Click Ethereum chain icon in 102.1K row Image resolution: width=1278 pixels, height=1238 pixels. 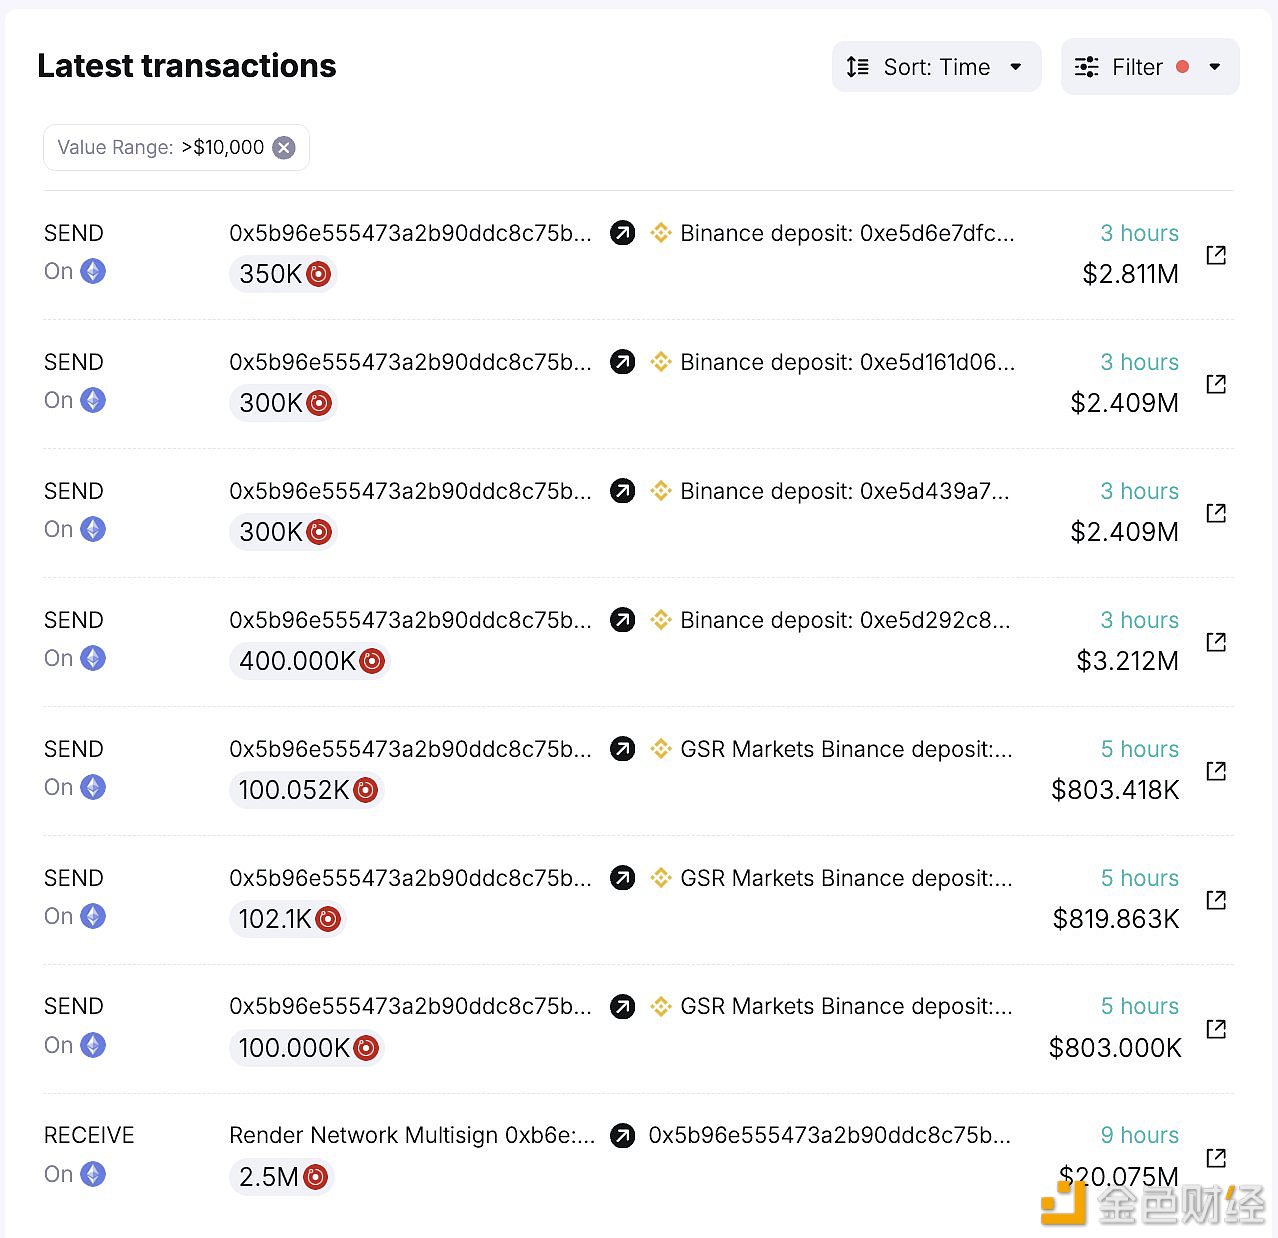(x=93, y=916)
